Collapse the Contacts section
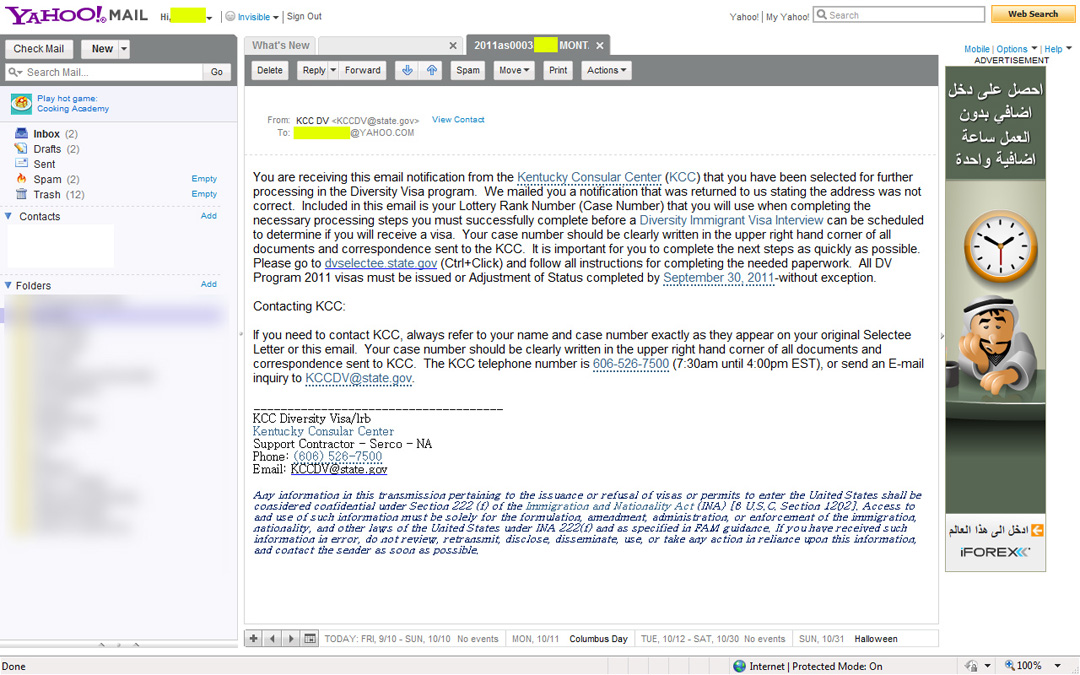Screen dimensions: 1080x675 pyautogui.click(x=8, y=216)
